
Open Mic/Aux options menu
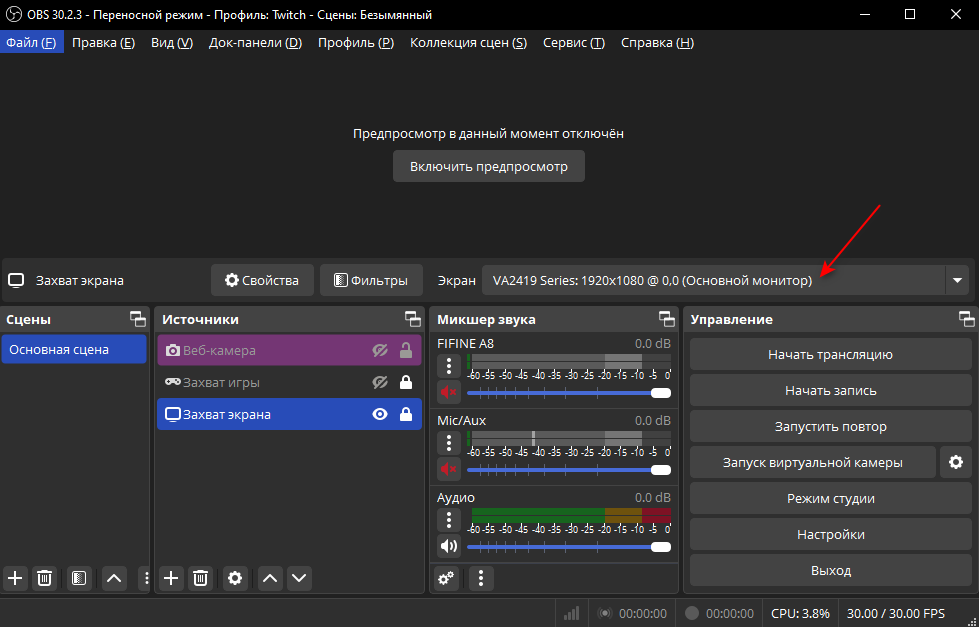(448, 443)
